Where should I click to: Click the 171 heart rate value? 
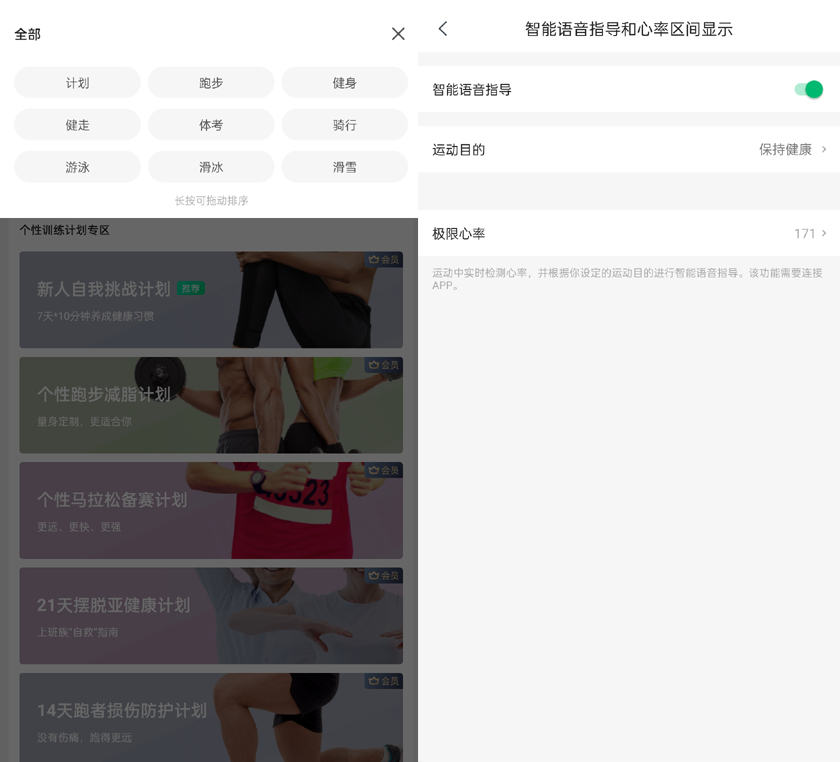[804, 234]
